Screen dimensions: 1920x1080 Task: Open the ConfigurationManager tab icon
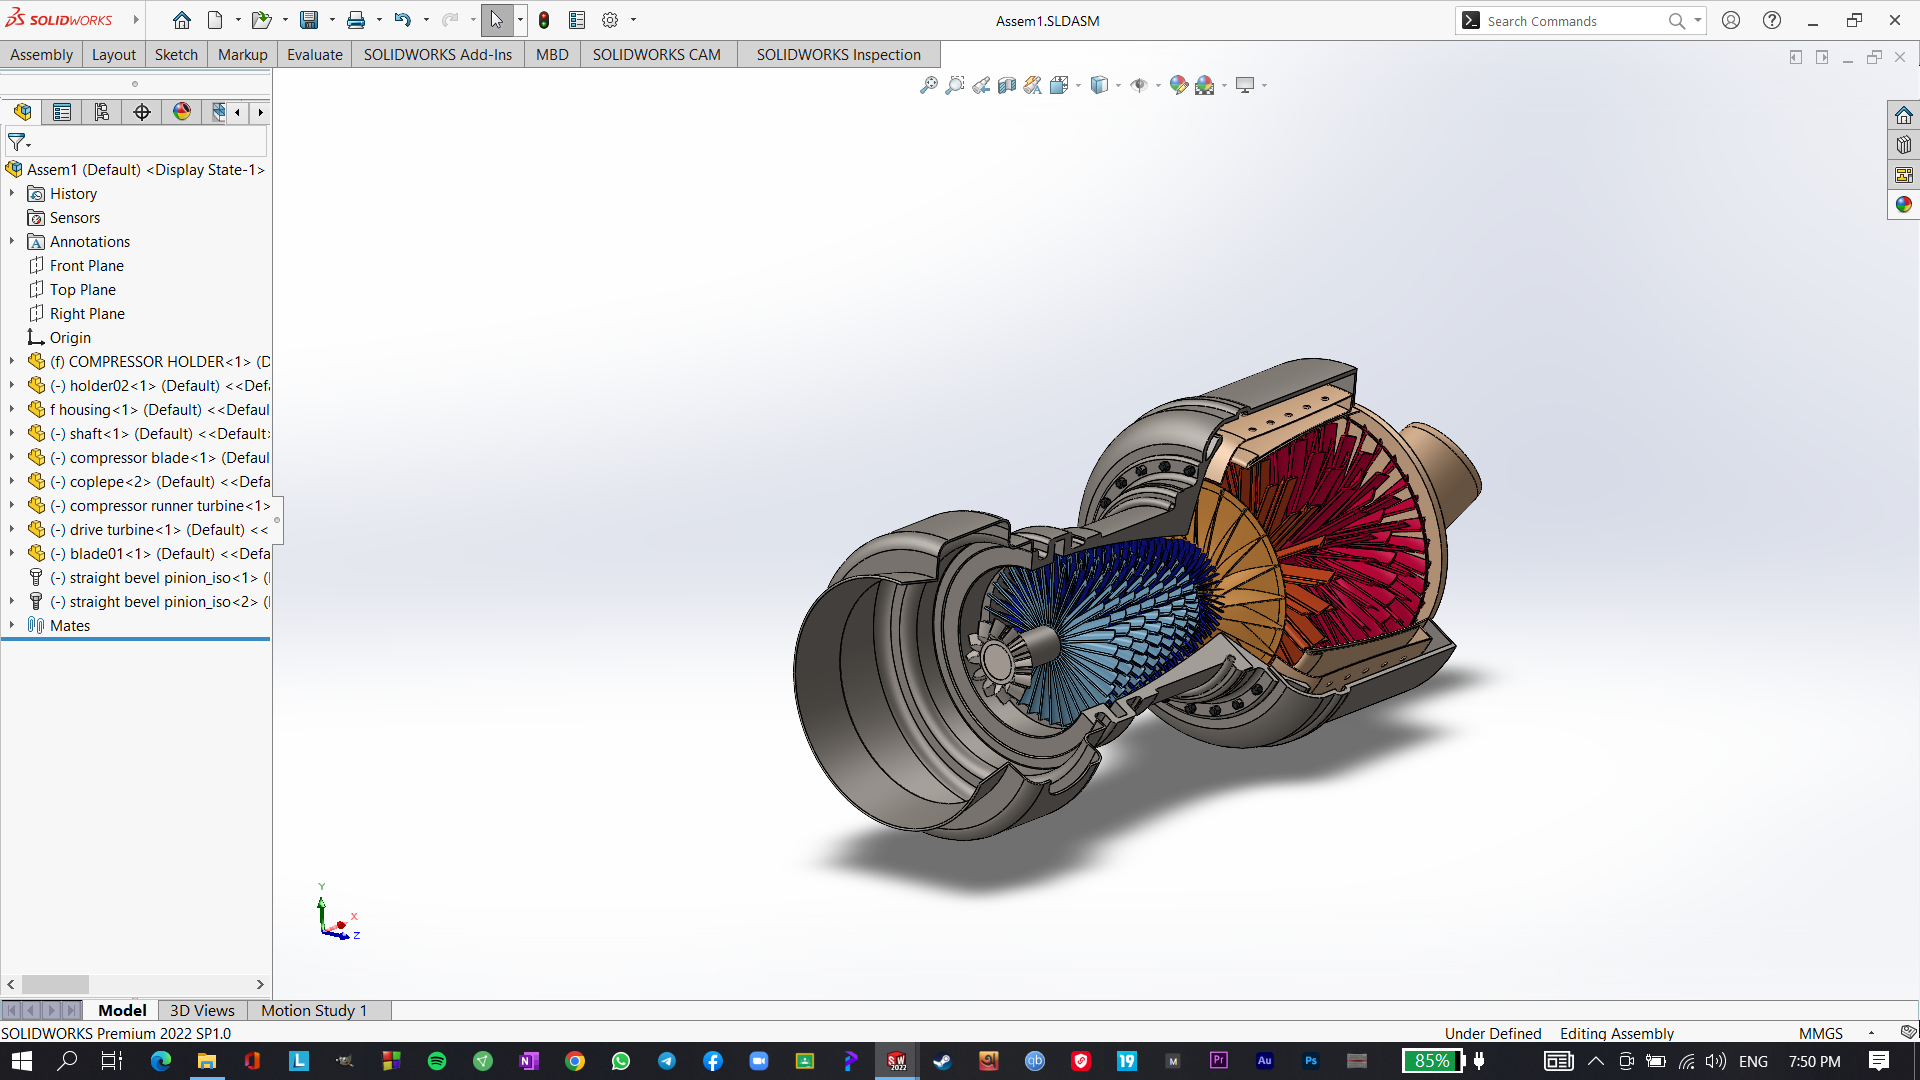pyautogui.click(x=101, y=112)
